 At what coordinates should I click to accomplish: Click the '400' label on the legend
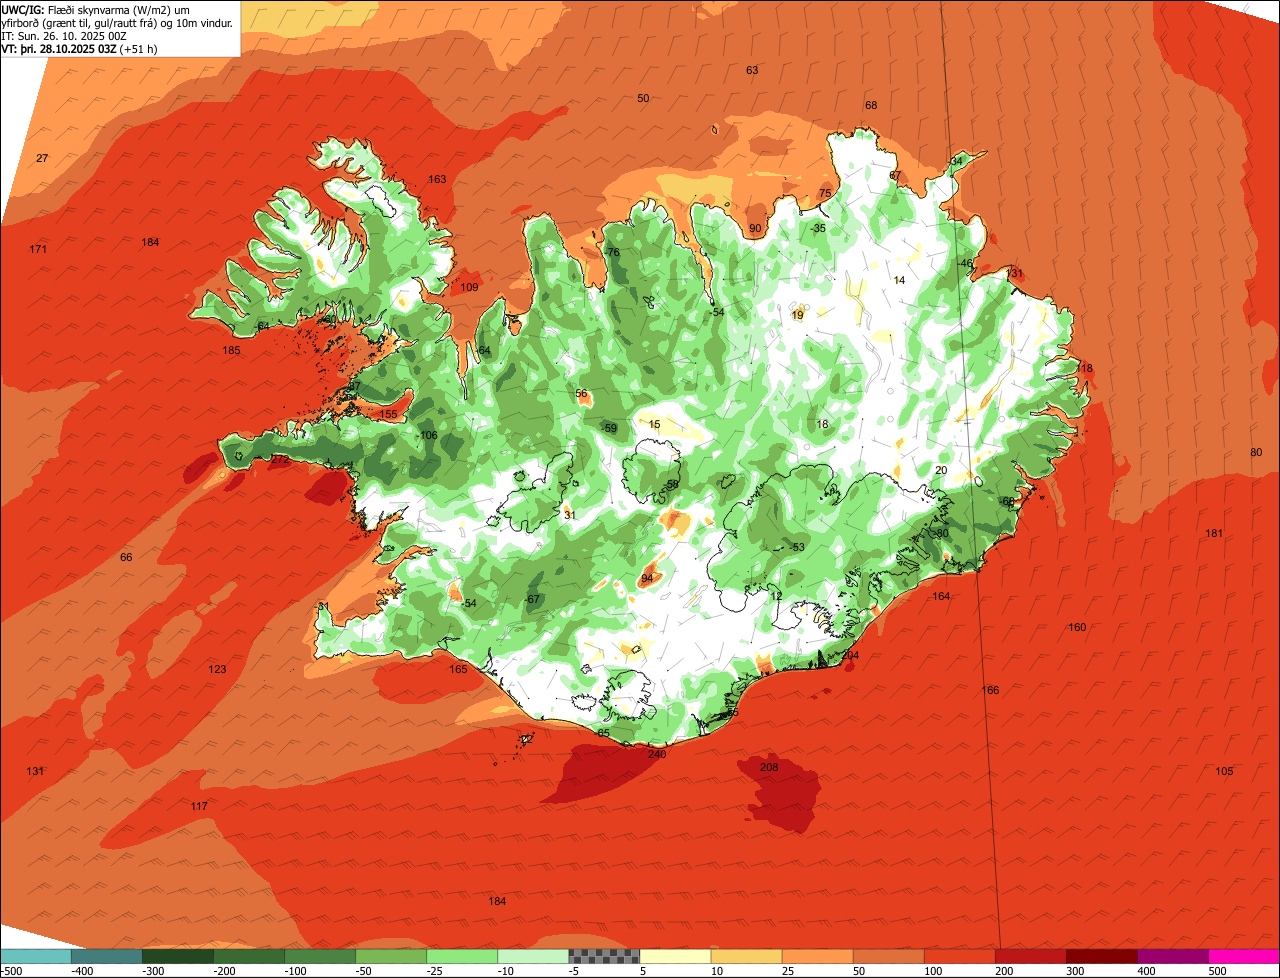pyautogui.click(x=1147, y=971)
